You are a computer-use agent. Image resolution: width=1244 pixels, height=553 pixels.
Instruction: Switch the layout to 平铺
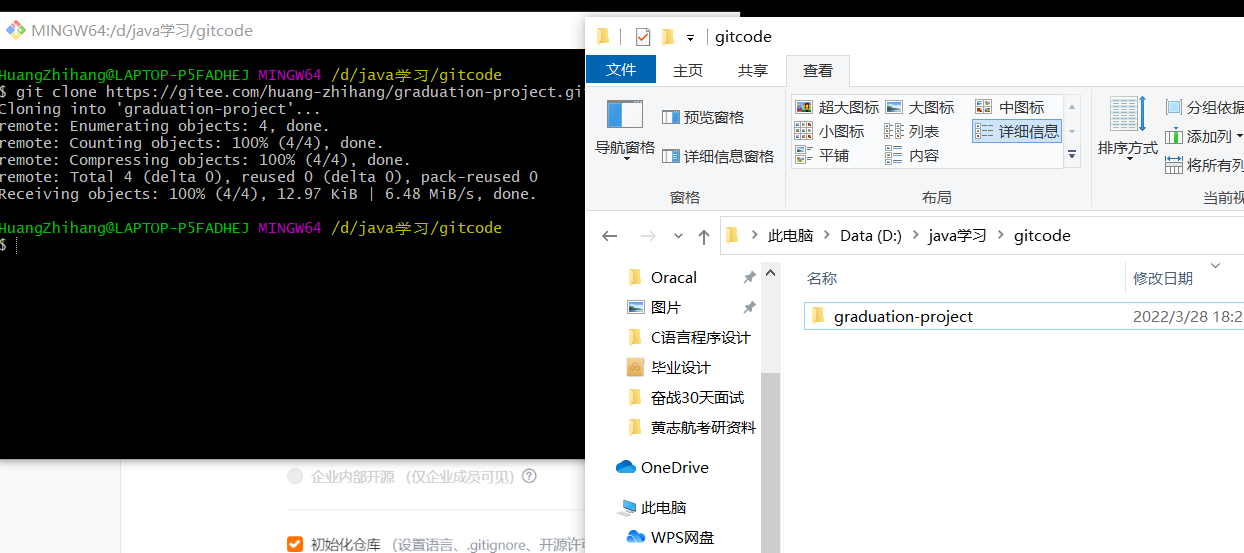click(x=821, y=155)
